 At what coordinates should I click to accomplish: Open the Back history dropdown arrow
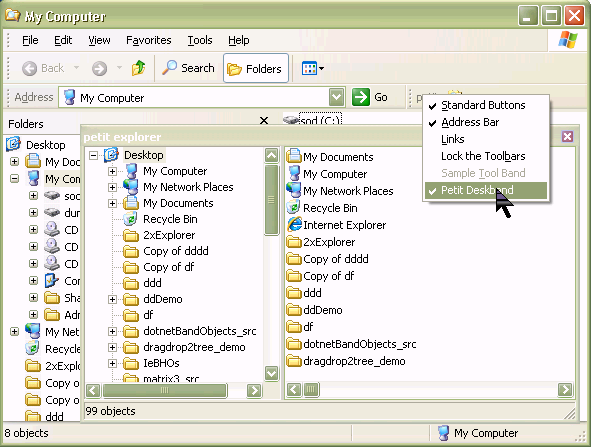pos(76,68)
